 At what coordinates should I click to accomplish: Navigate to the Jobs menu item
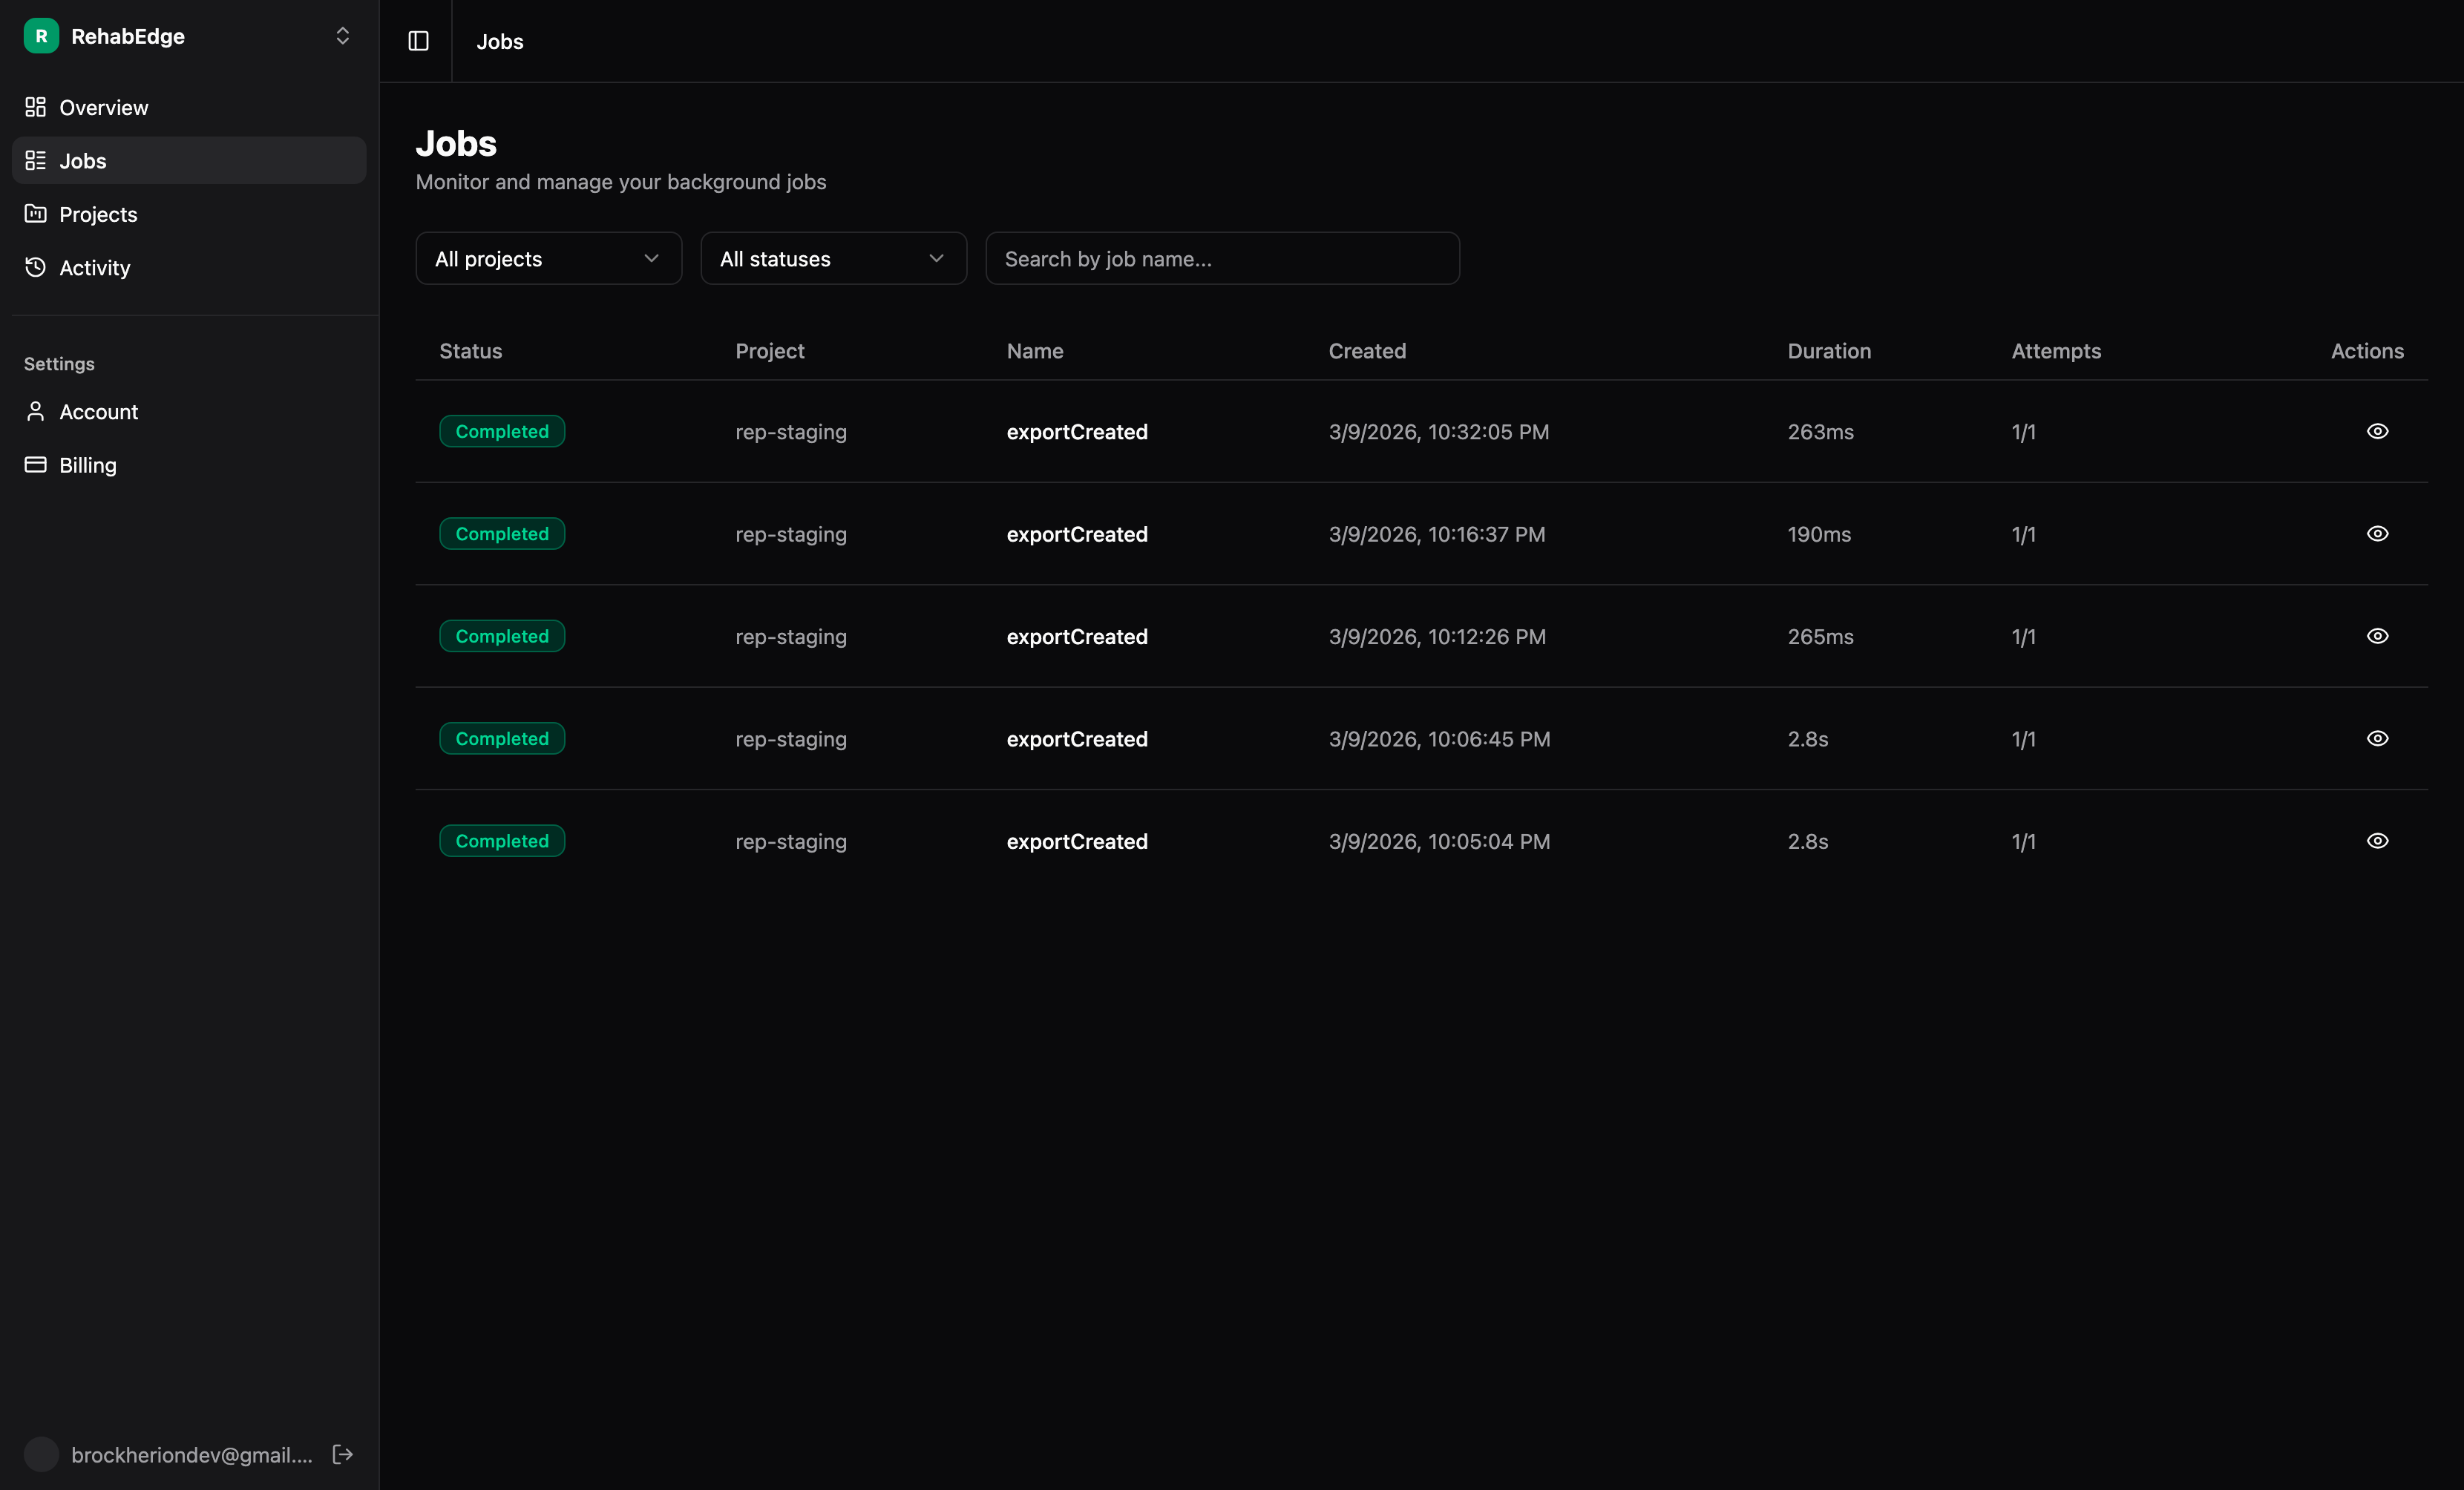click(82, 160)
